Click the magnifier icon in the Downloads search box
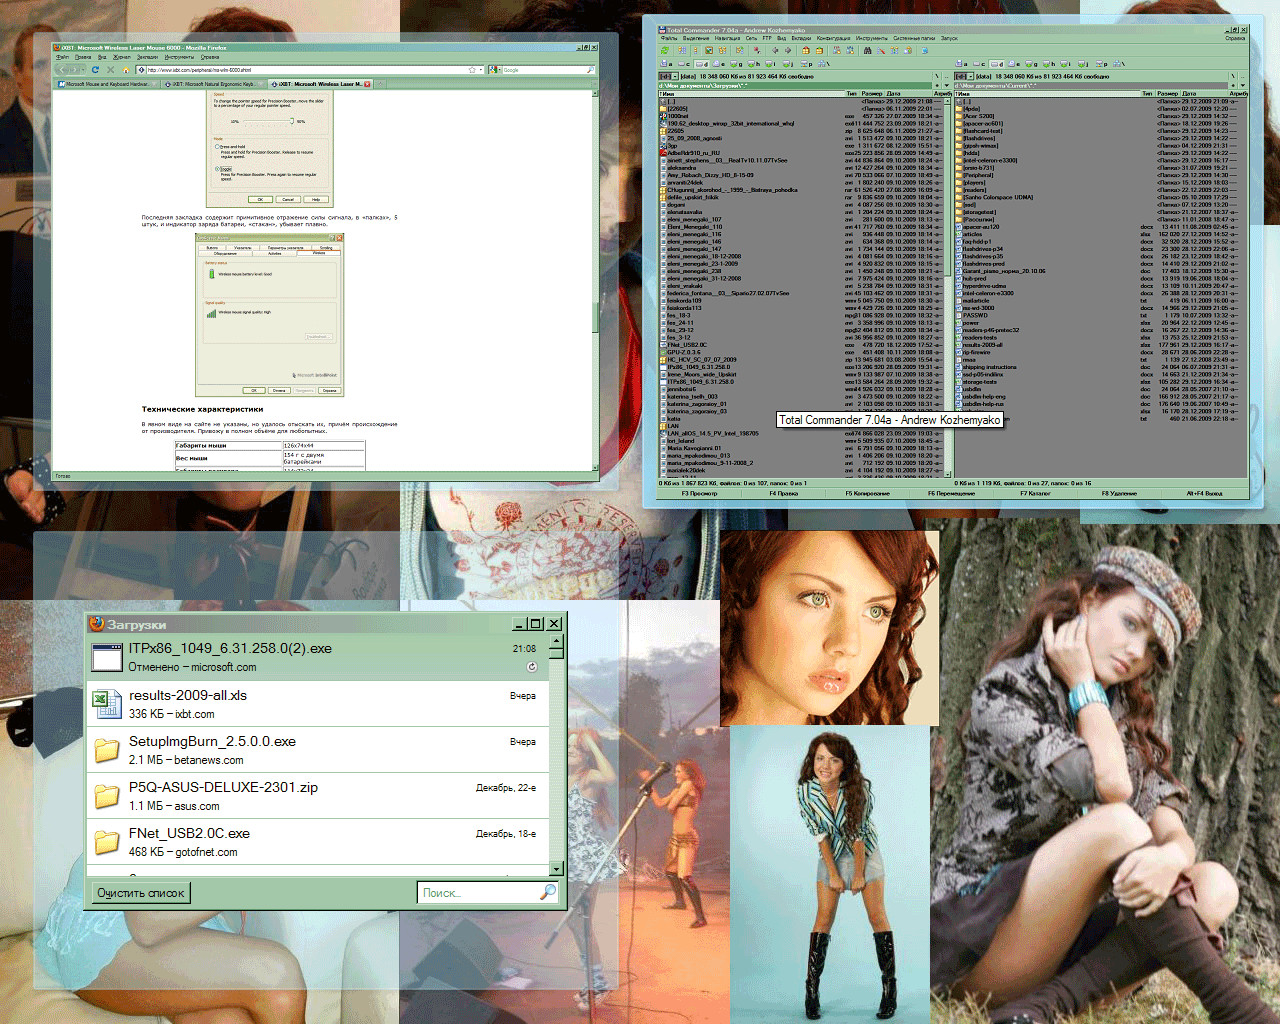This screenshot has width=1280, height=1024. tap(548, 892)
